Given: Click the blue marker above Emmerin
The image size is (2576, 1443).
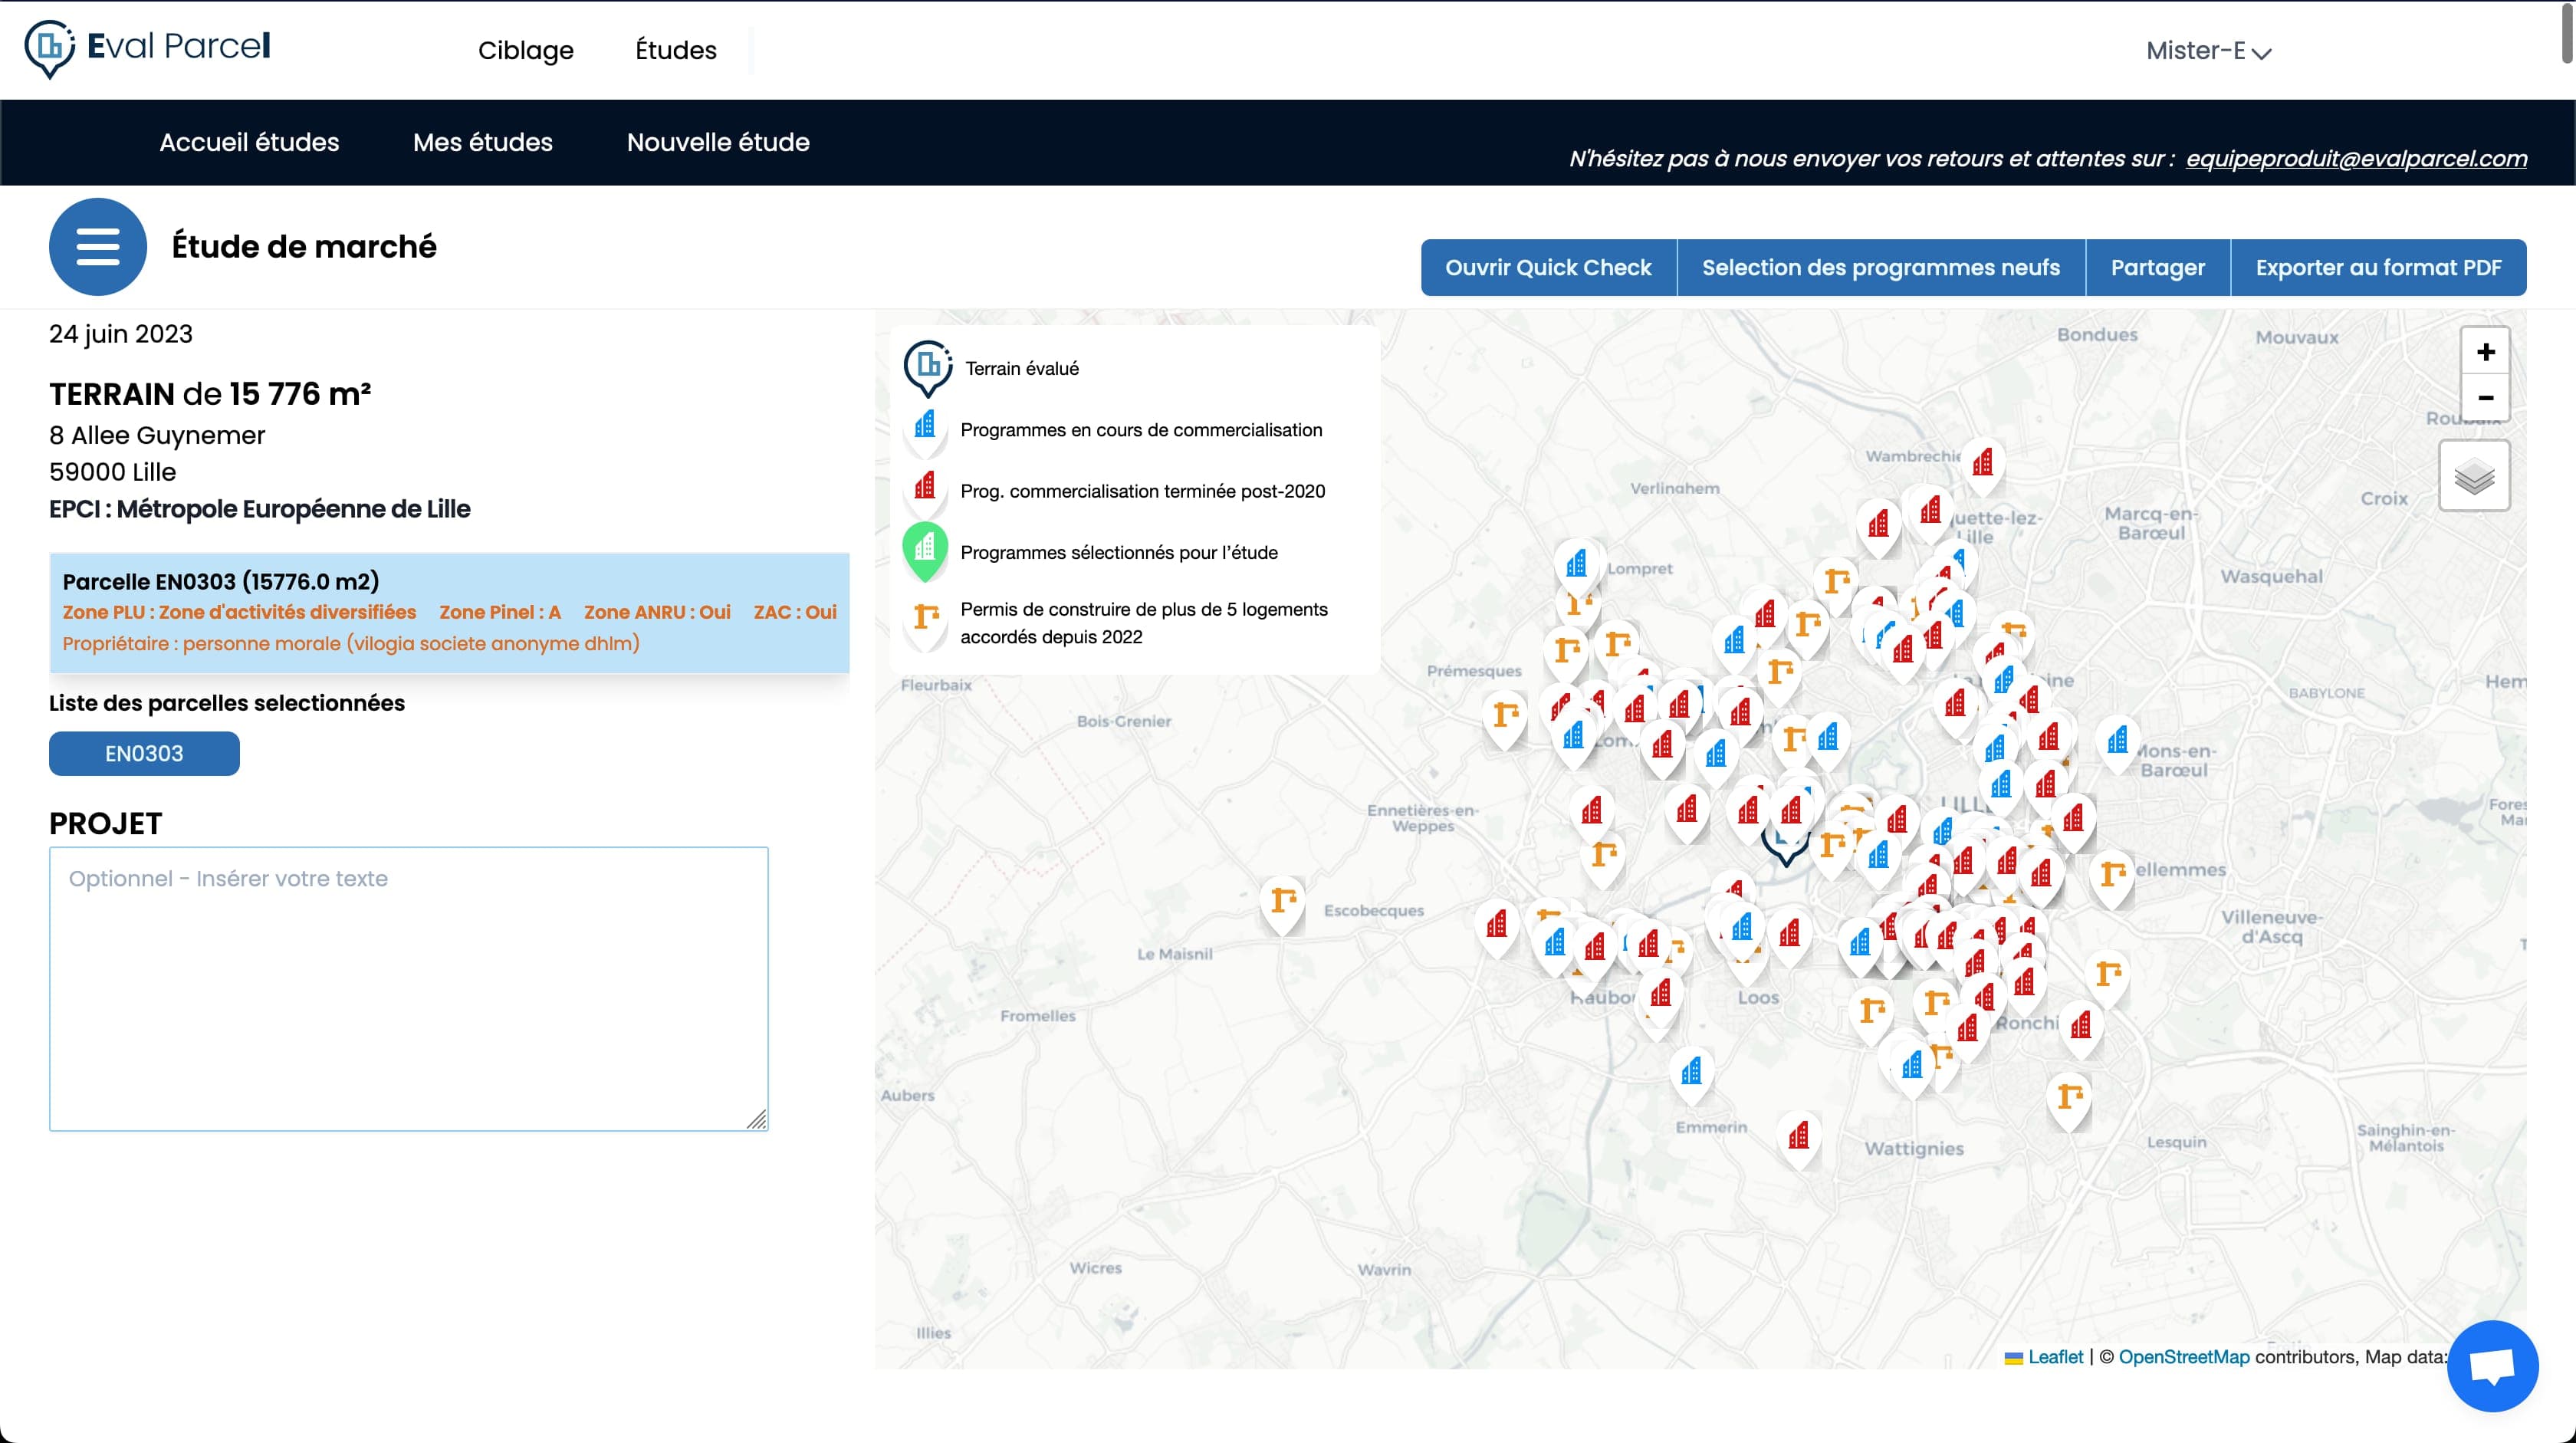Looking at the screenshot, I should [1691, 1073].
